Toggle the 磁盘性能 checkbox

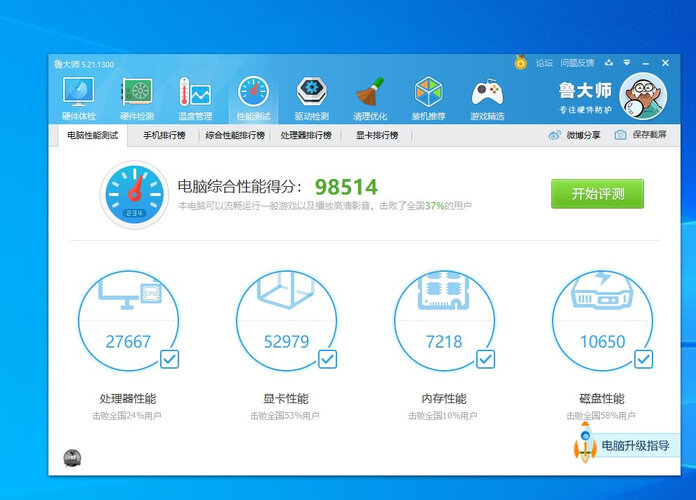point(644,359)
